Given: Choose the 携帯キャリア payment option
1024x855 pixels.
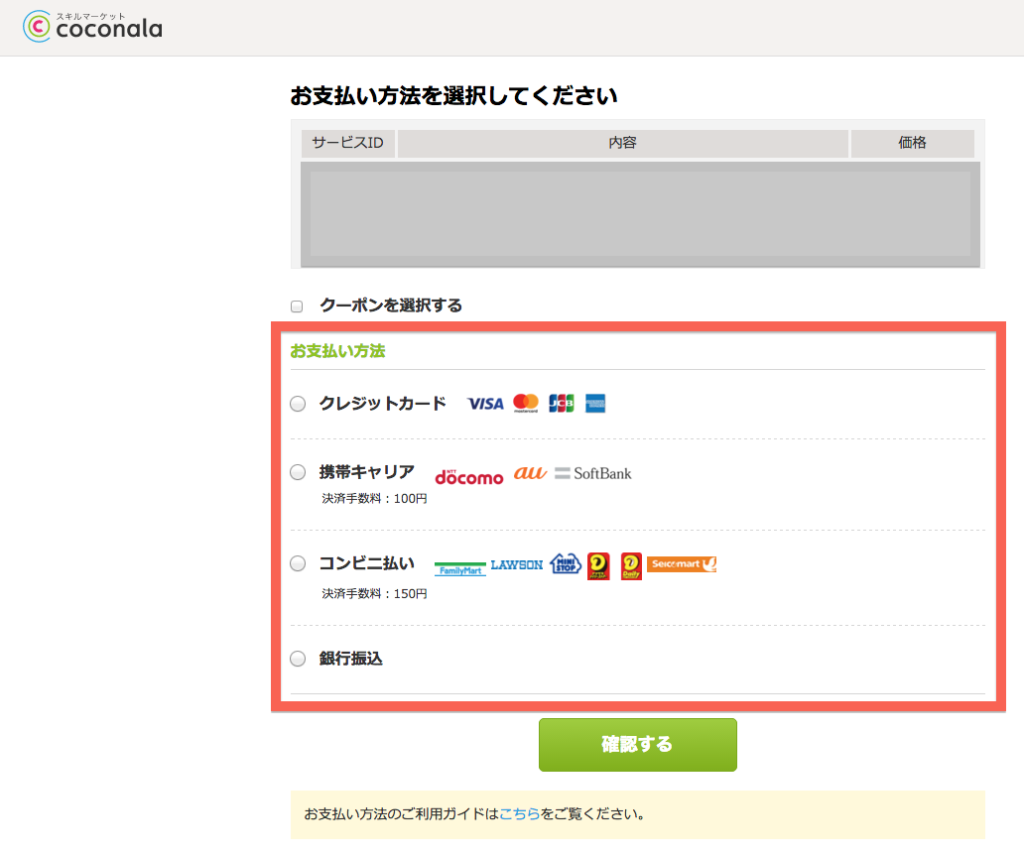Looking at the screenshot, I should tap(298, 472).
